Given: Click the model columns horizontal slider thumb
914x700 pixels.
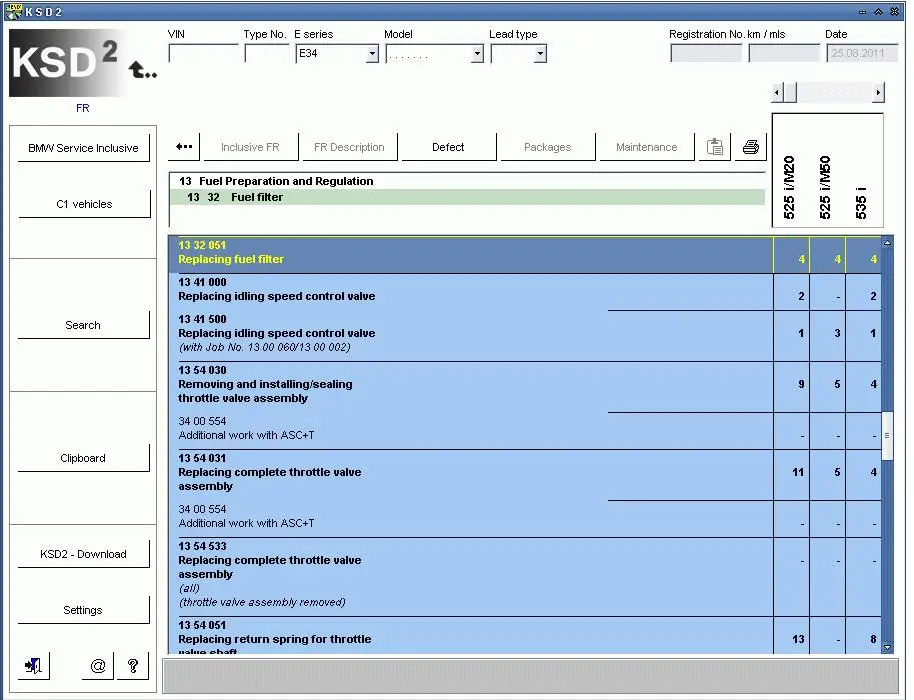Looking at the screenshot, I should [790, 93].
